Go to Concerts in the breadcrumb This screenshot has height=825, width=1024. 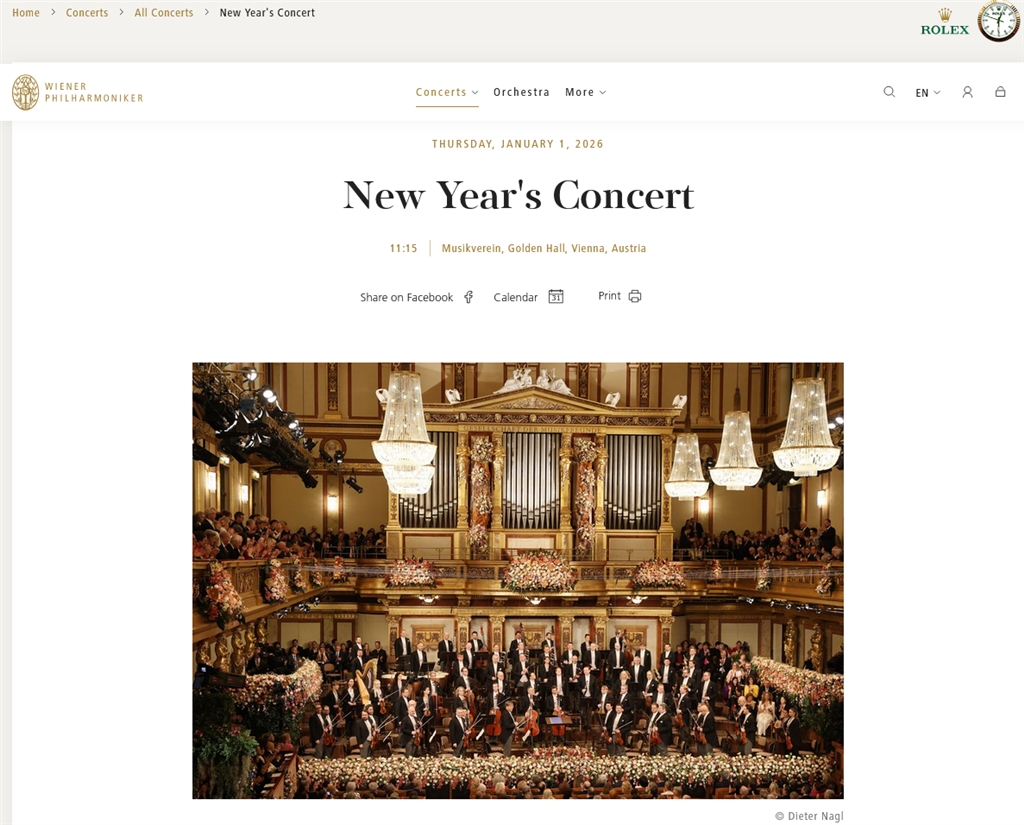click(x=87, y=12)
